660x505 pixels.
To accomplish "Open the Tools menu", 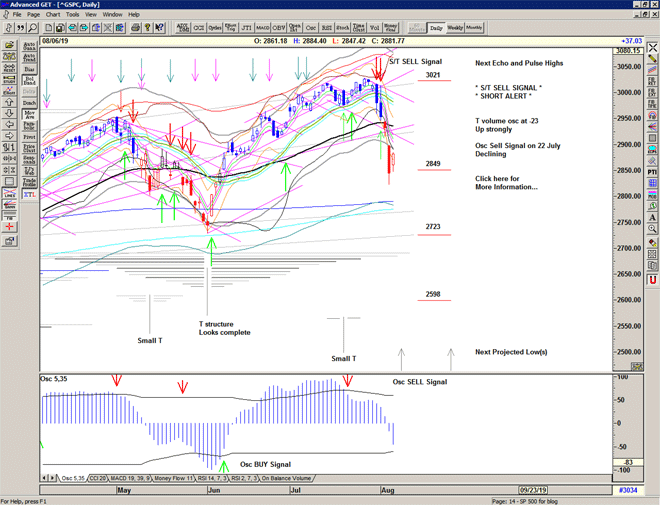I will point(72,14).
